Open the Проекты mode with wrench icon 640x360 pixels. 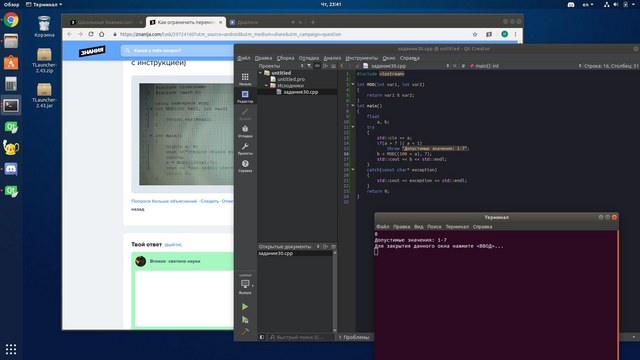click(245, 149)
